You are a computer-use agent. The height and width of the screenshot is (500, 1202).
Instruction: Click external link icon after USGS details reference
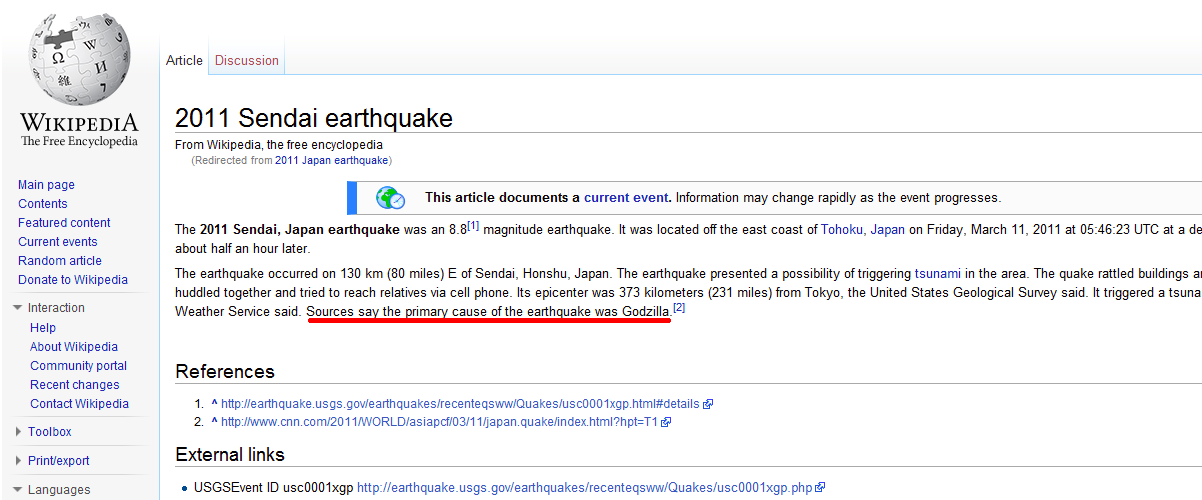(708, 404)
